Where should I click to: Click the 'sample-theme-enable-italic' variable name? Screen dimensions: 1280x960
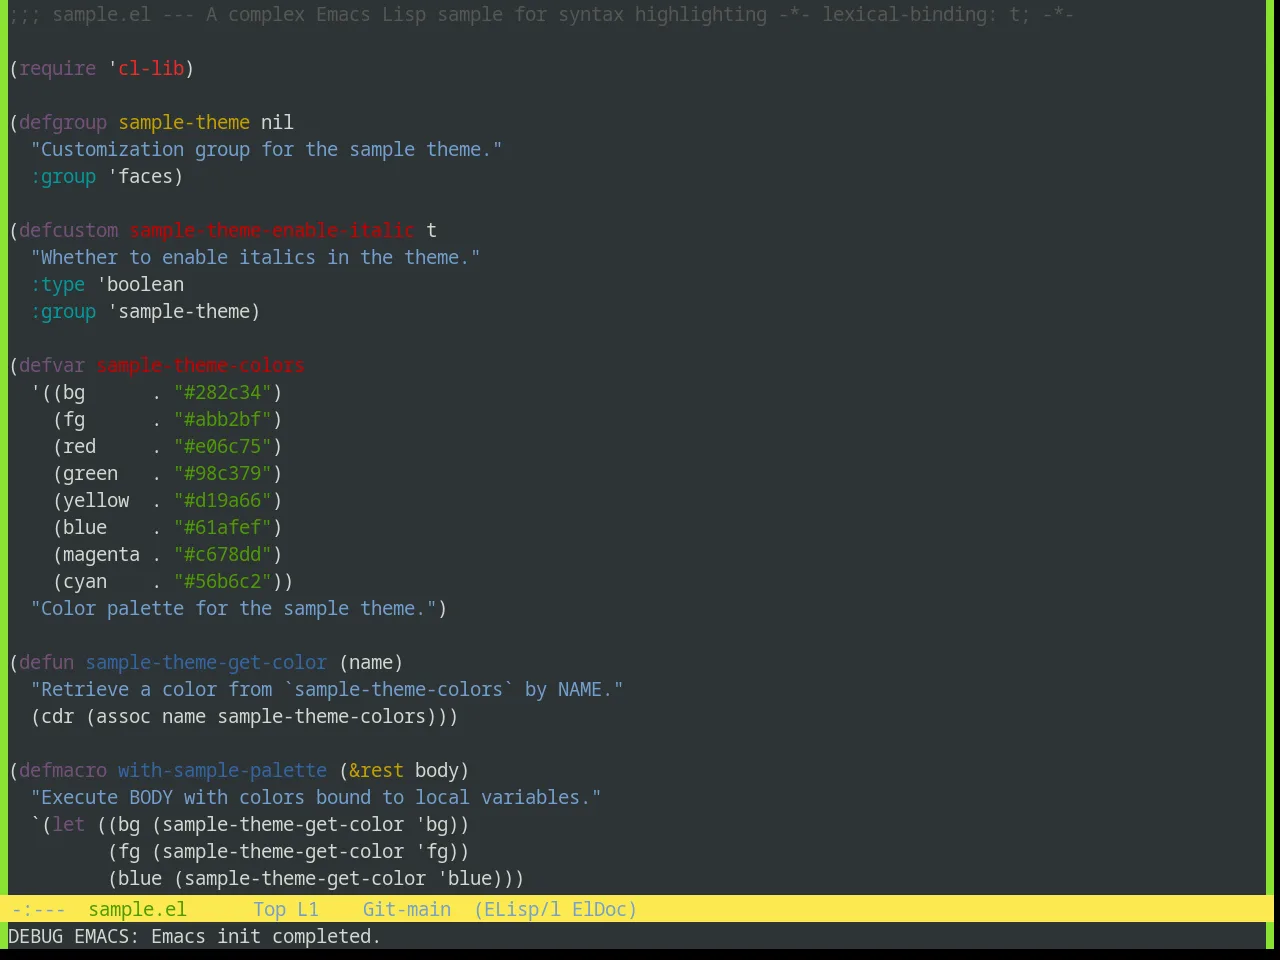pyautogui.click(x=272, y=230)
